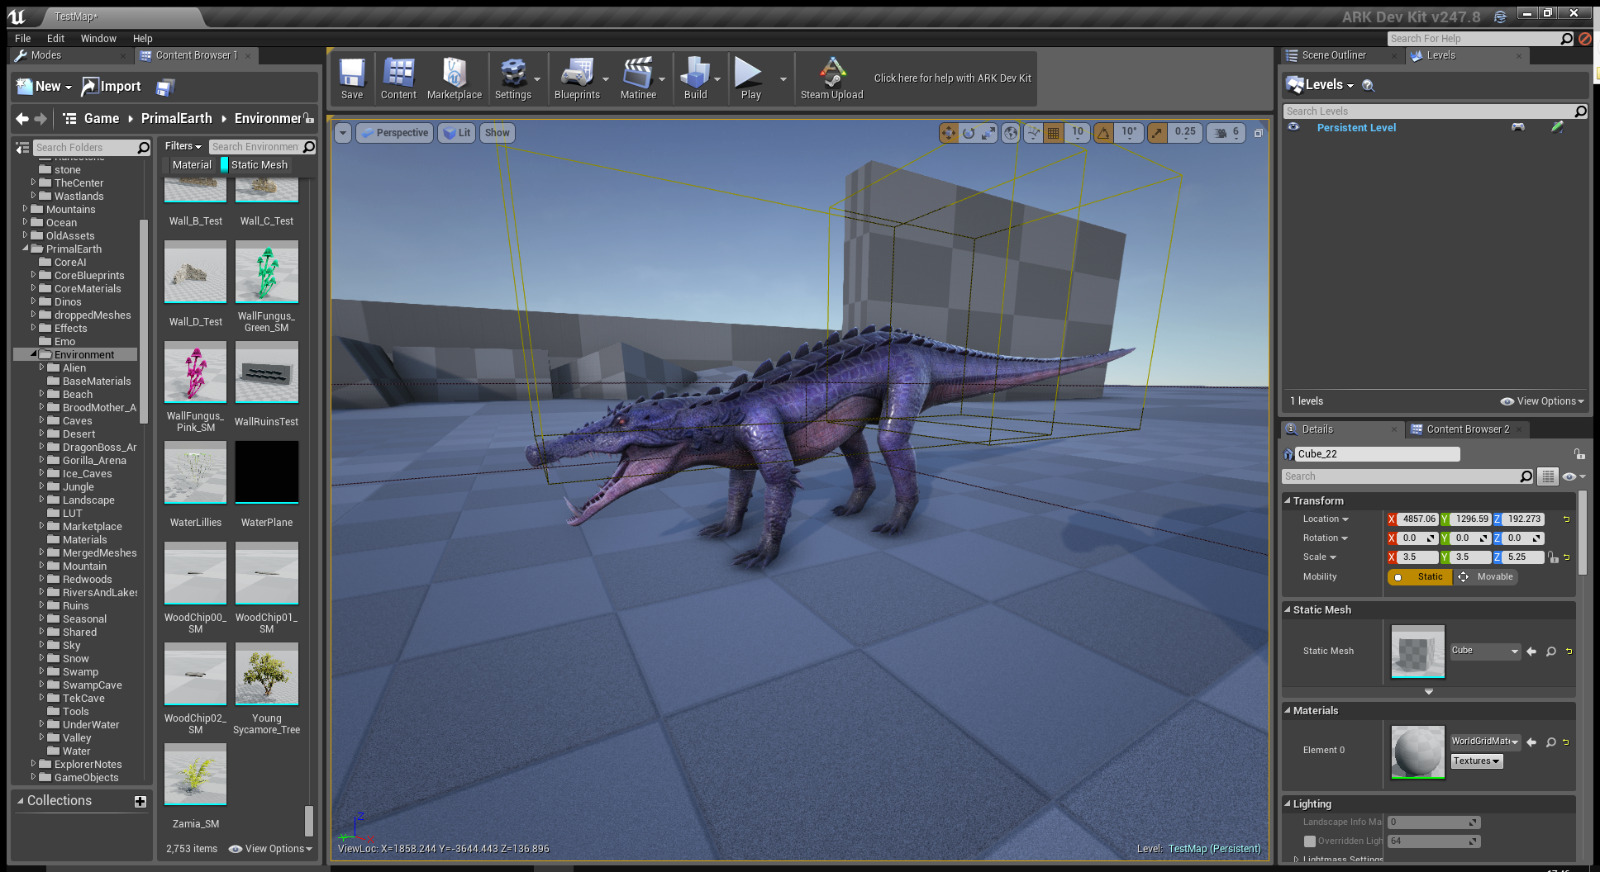Viewport: 1600px width, 872px height.
Task: Open Marketplace from the toolbar
Action: [454, 79]
